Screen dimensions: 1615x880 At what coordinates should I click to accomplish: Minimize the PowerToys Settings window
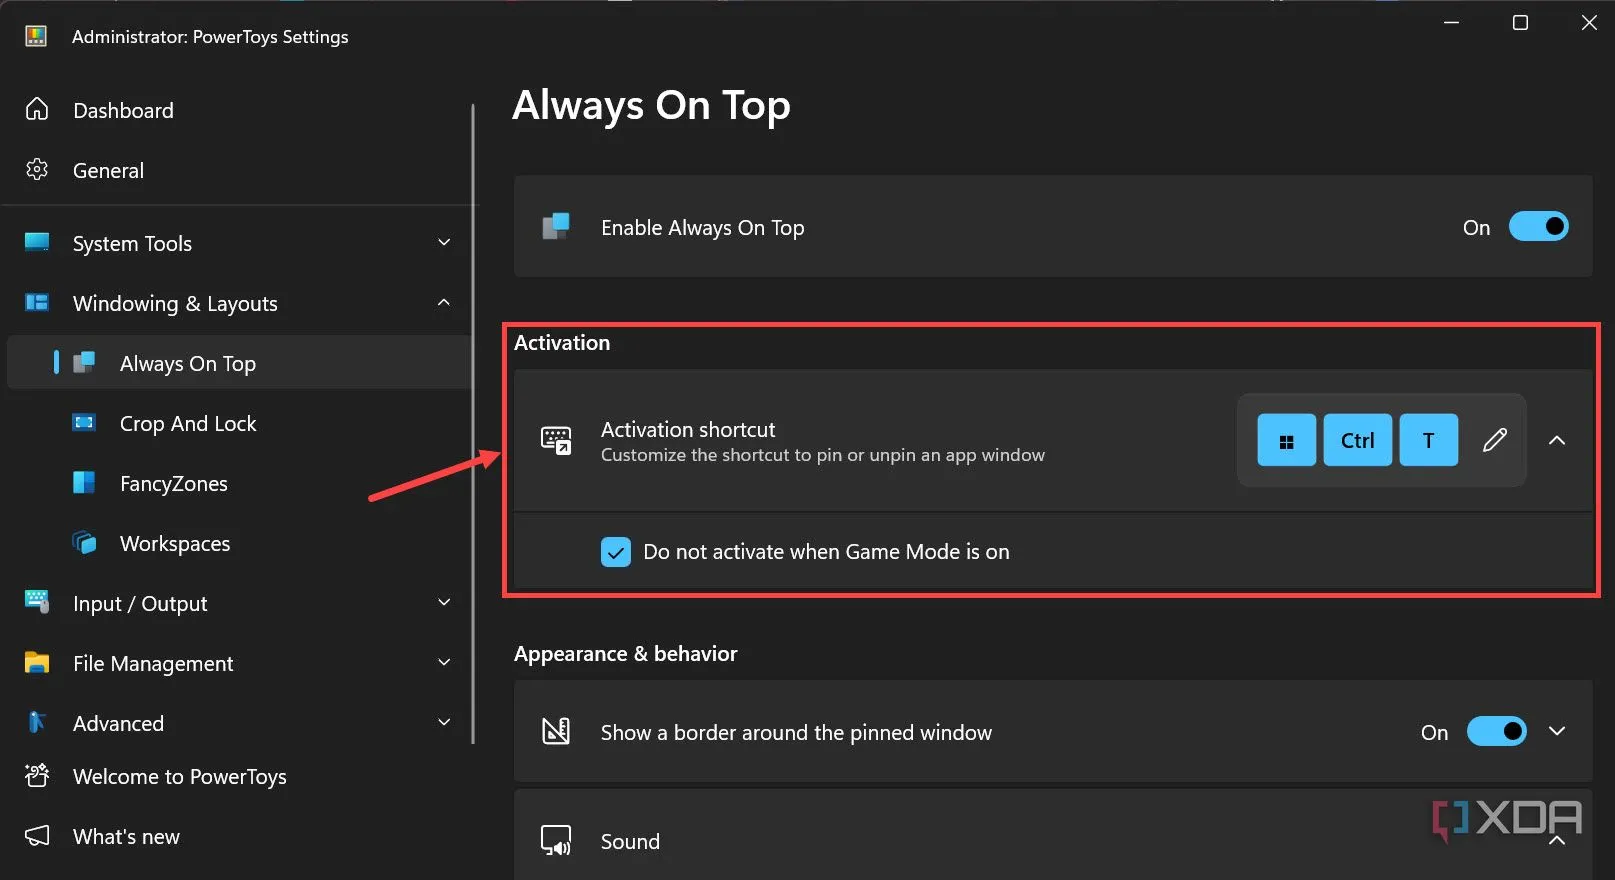(x=1451, y=22)
